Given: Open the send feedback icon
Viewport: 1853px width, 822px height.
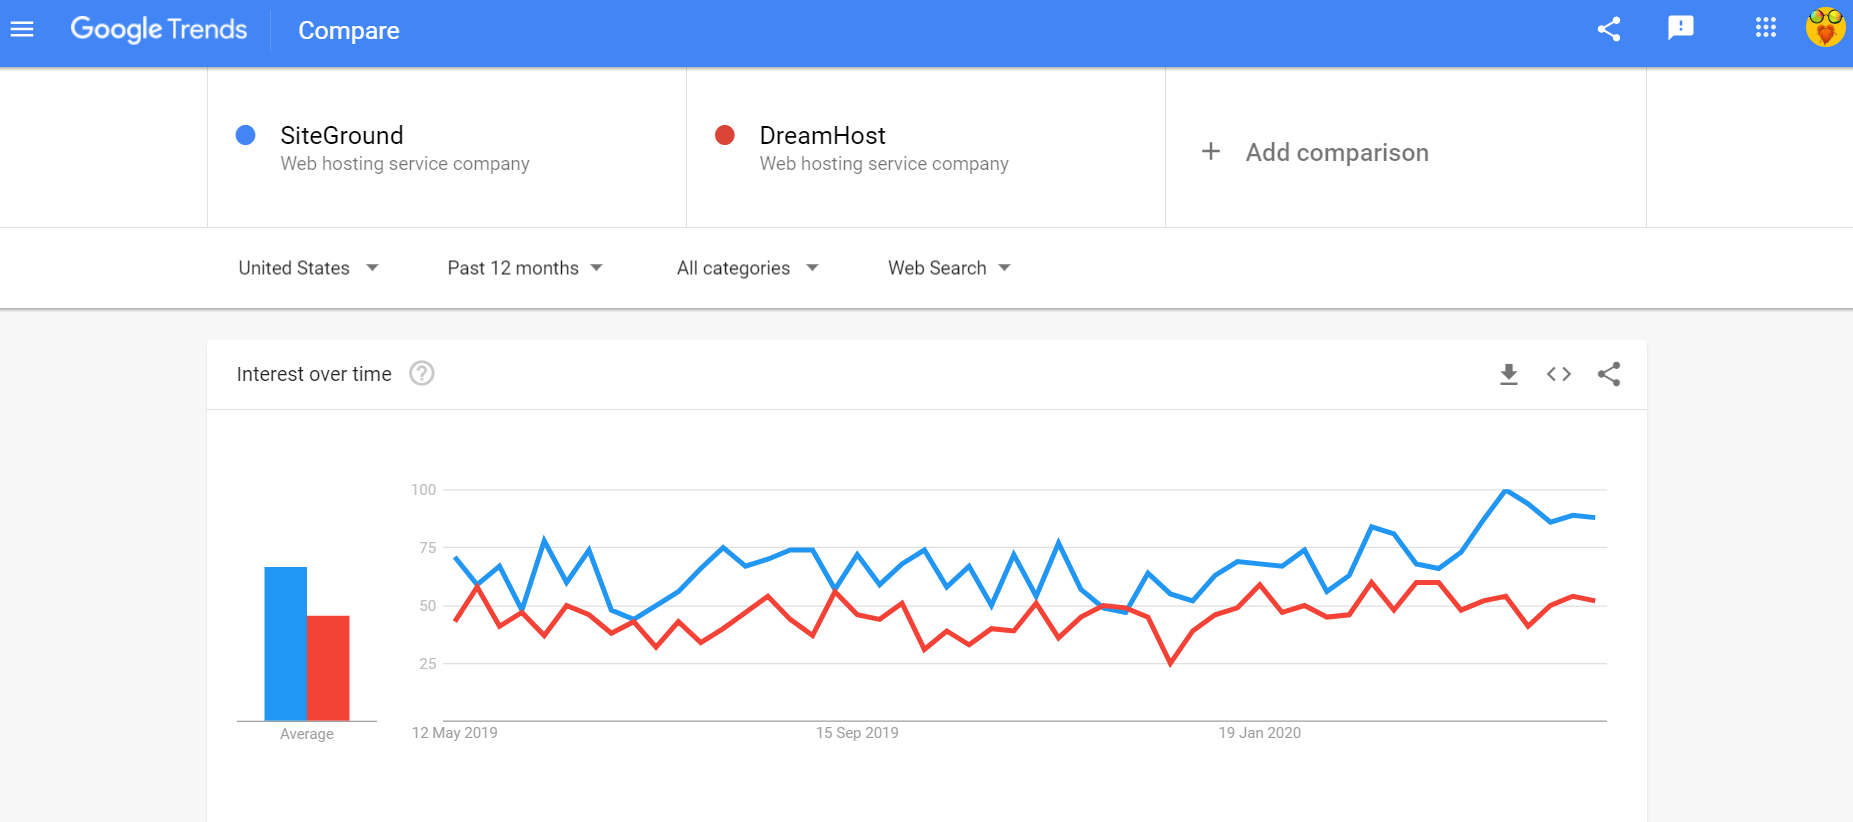Looking at the screenshot, I should coord(1681,28).
